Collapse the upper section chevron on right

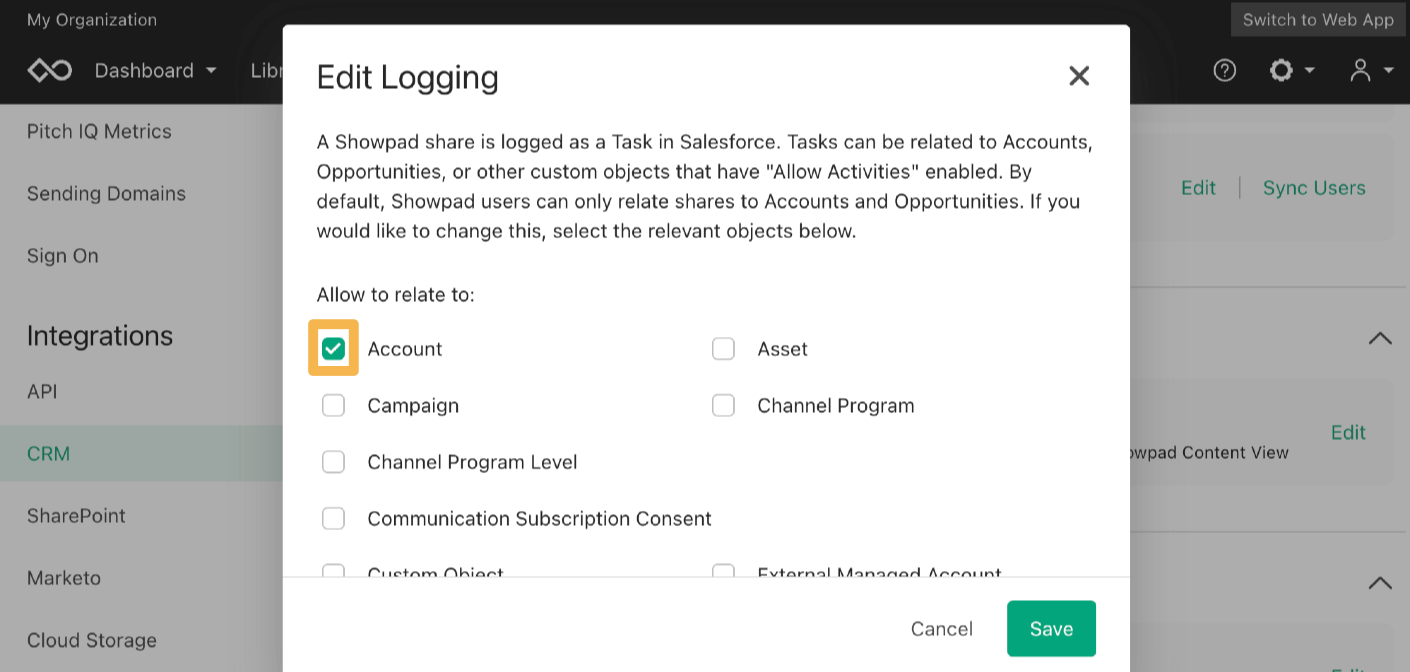point(1380,338)
